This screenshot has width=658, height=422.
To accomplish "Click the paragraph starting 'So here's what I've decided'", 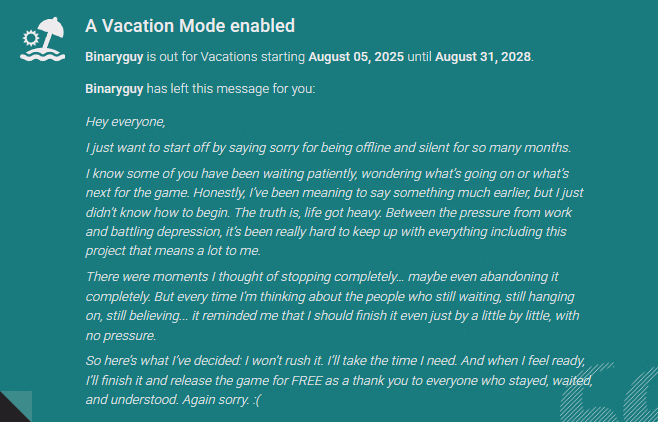I will 339,380.
